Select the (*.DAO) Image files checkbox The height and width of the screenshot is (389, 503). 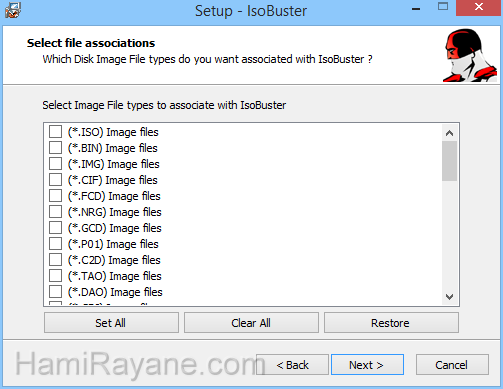click(55, 292)
